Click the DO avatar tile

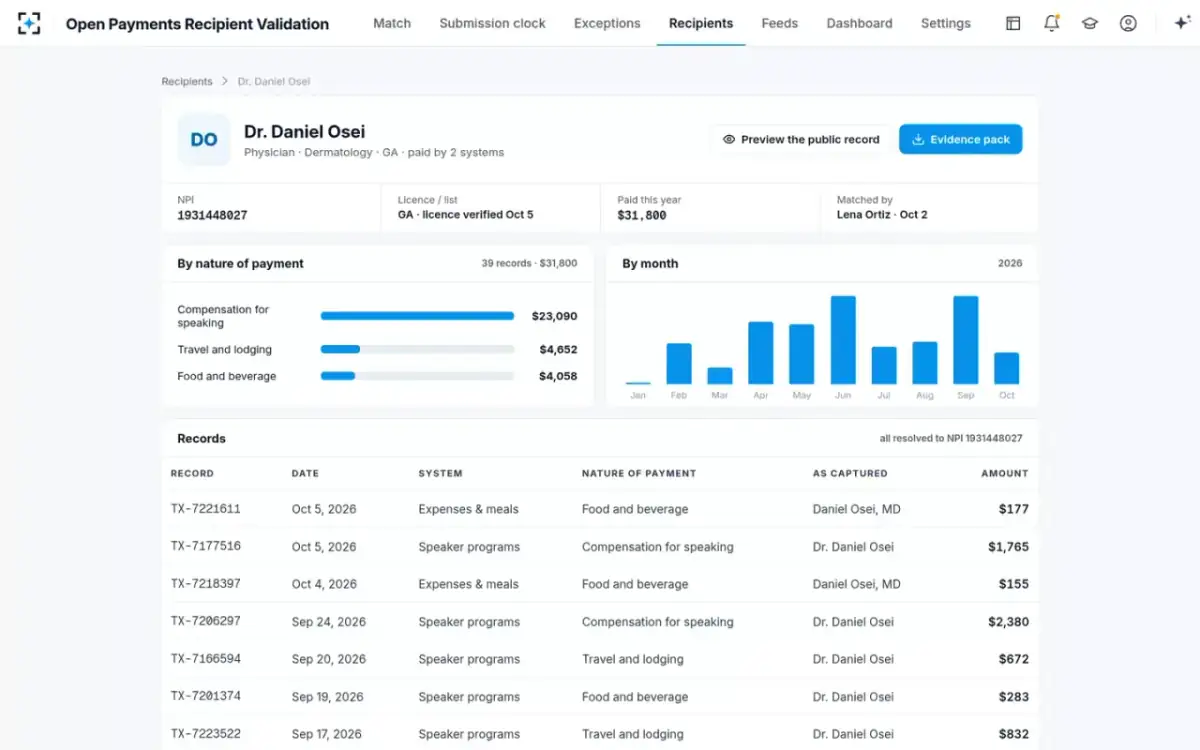coord(204,140)
